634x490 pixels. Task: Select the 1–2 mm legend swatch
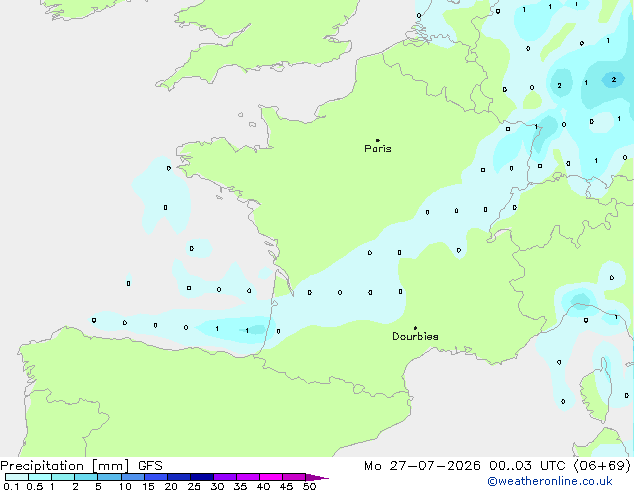tap(63, 477)
